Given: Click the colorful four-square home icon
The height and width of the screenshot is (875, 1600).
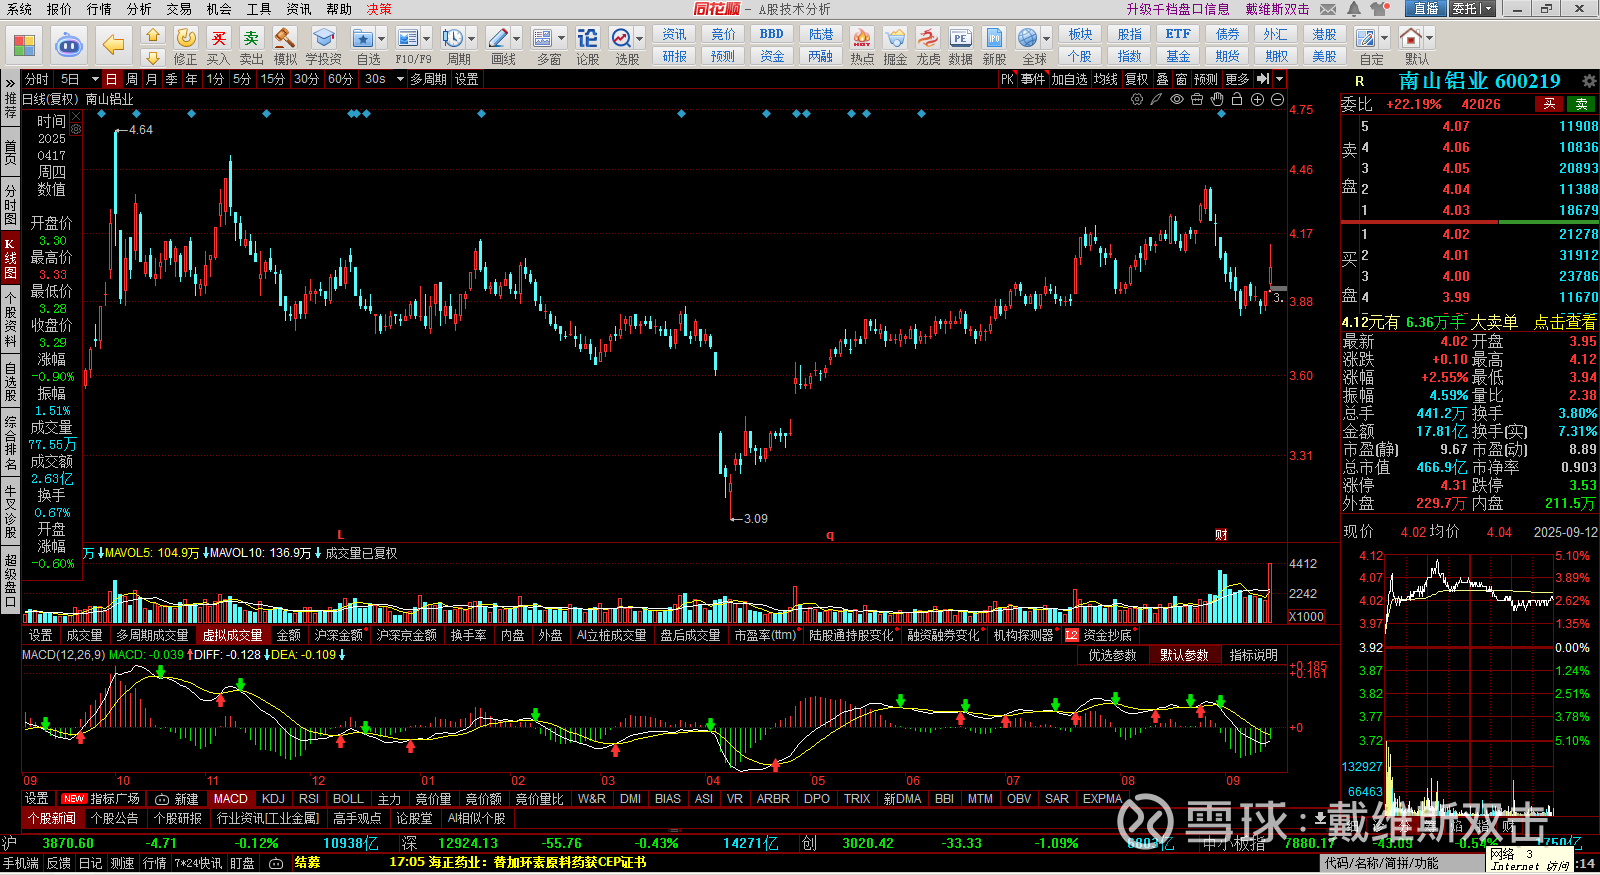Looking at the screenshot, I should [24, 45].
